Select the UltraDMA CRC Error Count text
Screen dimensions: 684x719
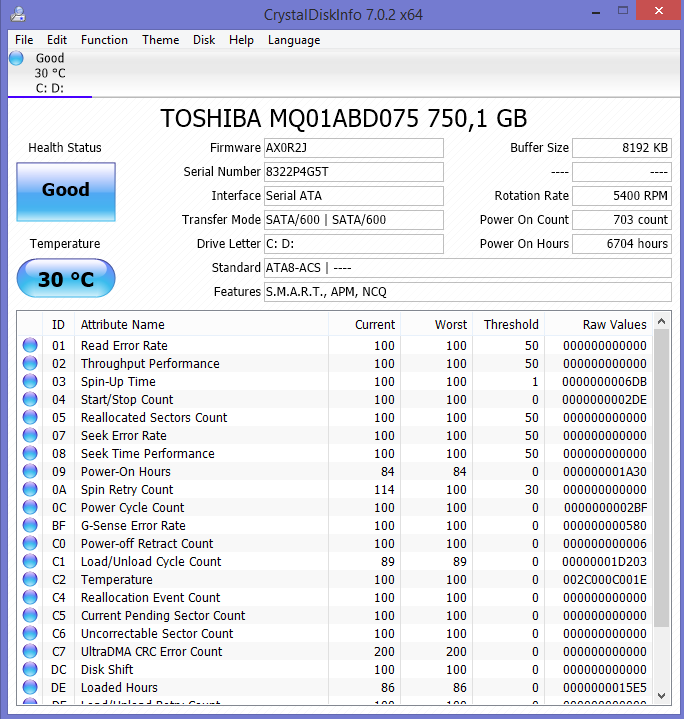pyautogui.click(x=151, y=652)
